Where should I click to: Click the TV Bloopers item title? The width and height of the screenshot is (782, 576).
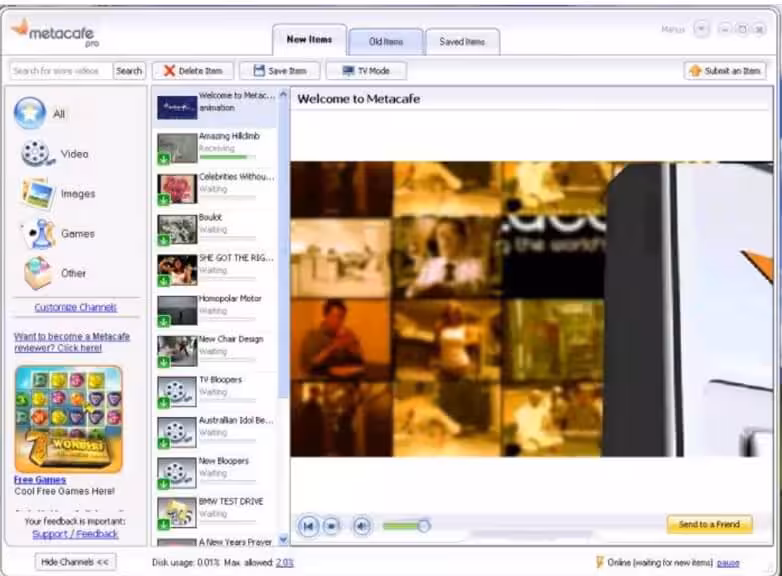pos(220,380)
